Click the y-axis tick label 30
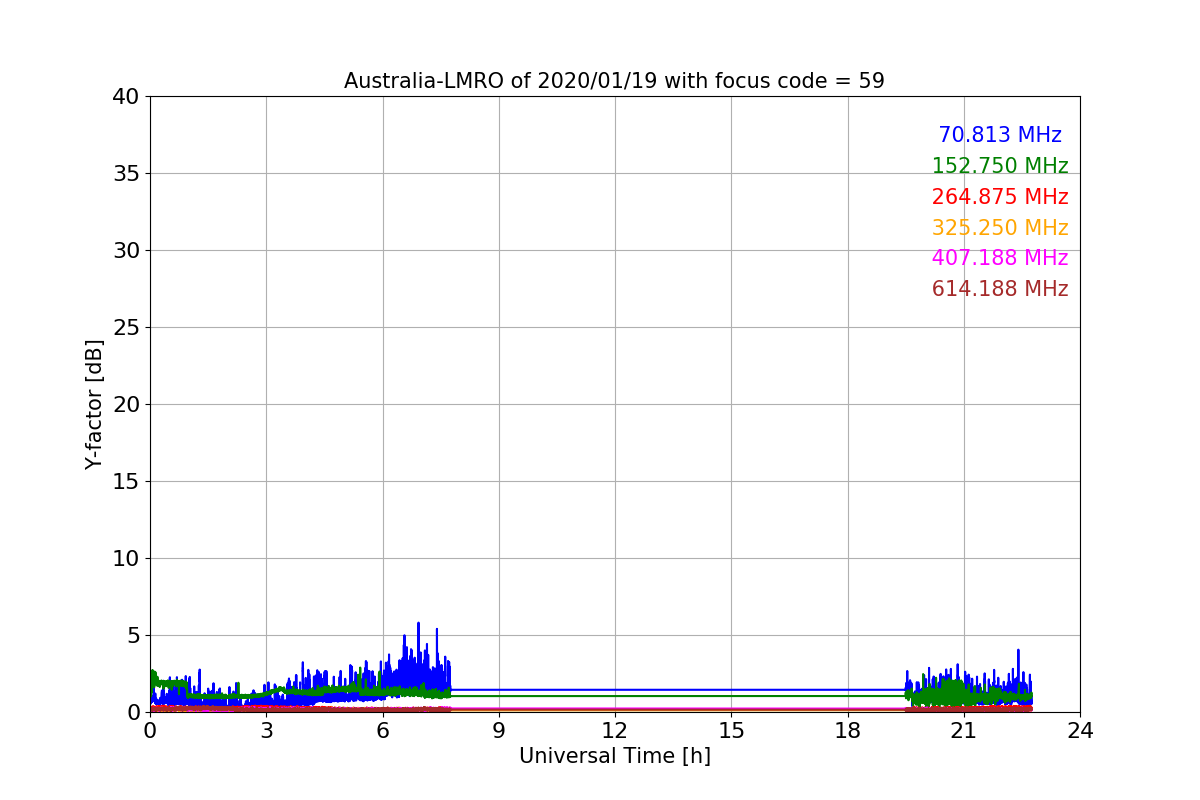The height and width of the screenshot is (800, 1200). (125, 251)
